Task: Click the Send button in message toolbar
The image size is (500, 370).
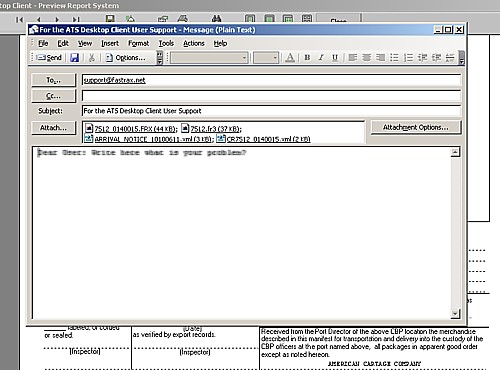Action: [x=49, y=58]
